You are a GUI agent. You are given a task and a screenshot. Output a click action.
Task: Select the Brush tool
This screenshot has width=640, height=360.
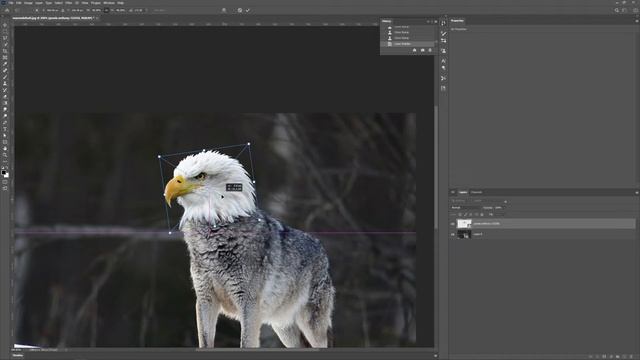(x=5, y=77)
